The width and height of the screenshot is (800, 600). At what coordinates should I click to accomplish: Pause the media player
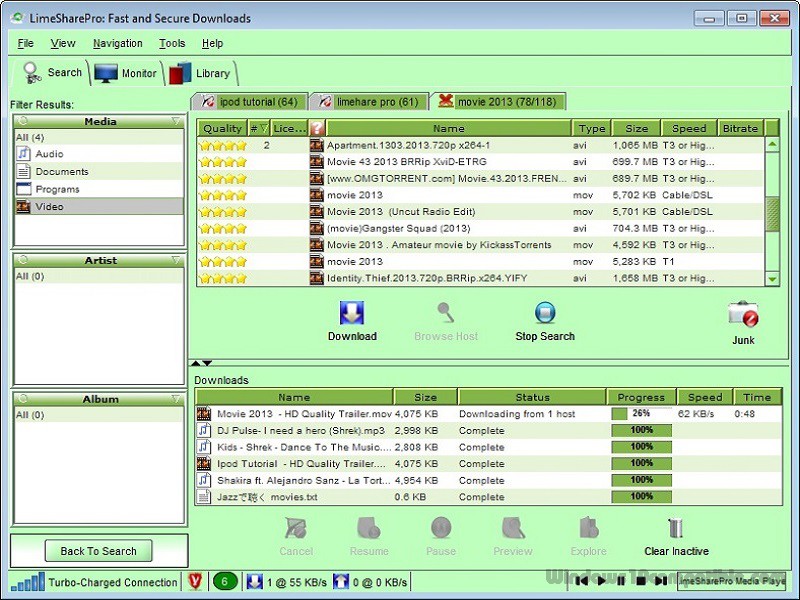[621, 581]
